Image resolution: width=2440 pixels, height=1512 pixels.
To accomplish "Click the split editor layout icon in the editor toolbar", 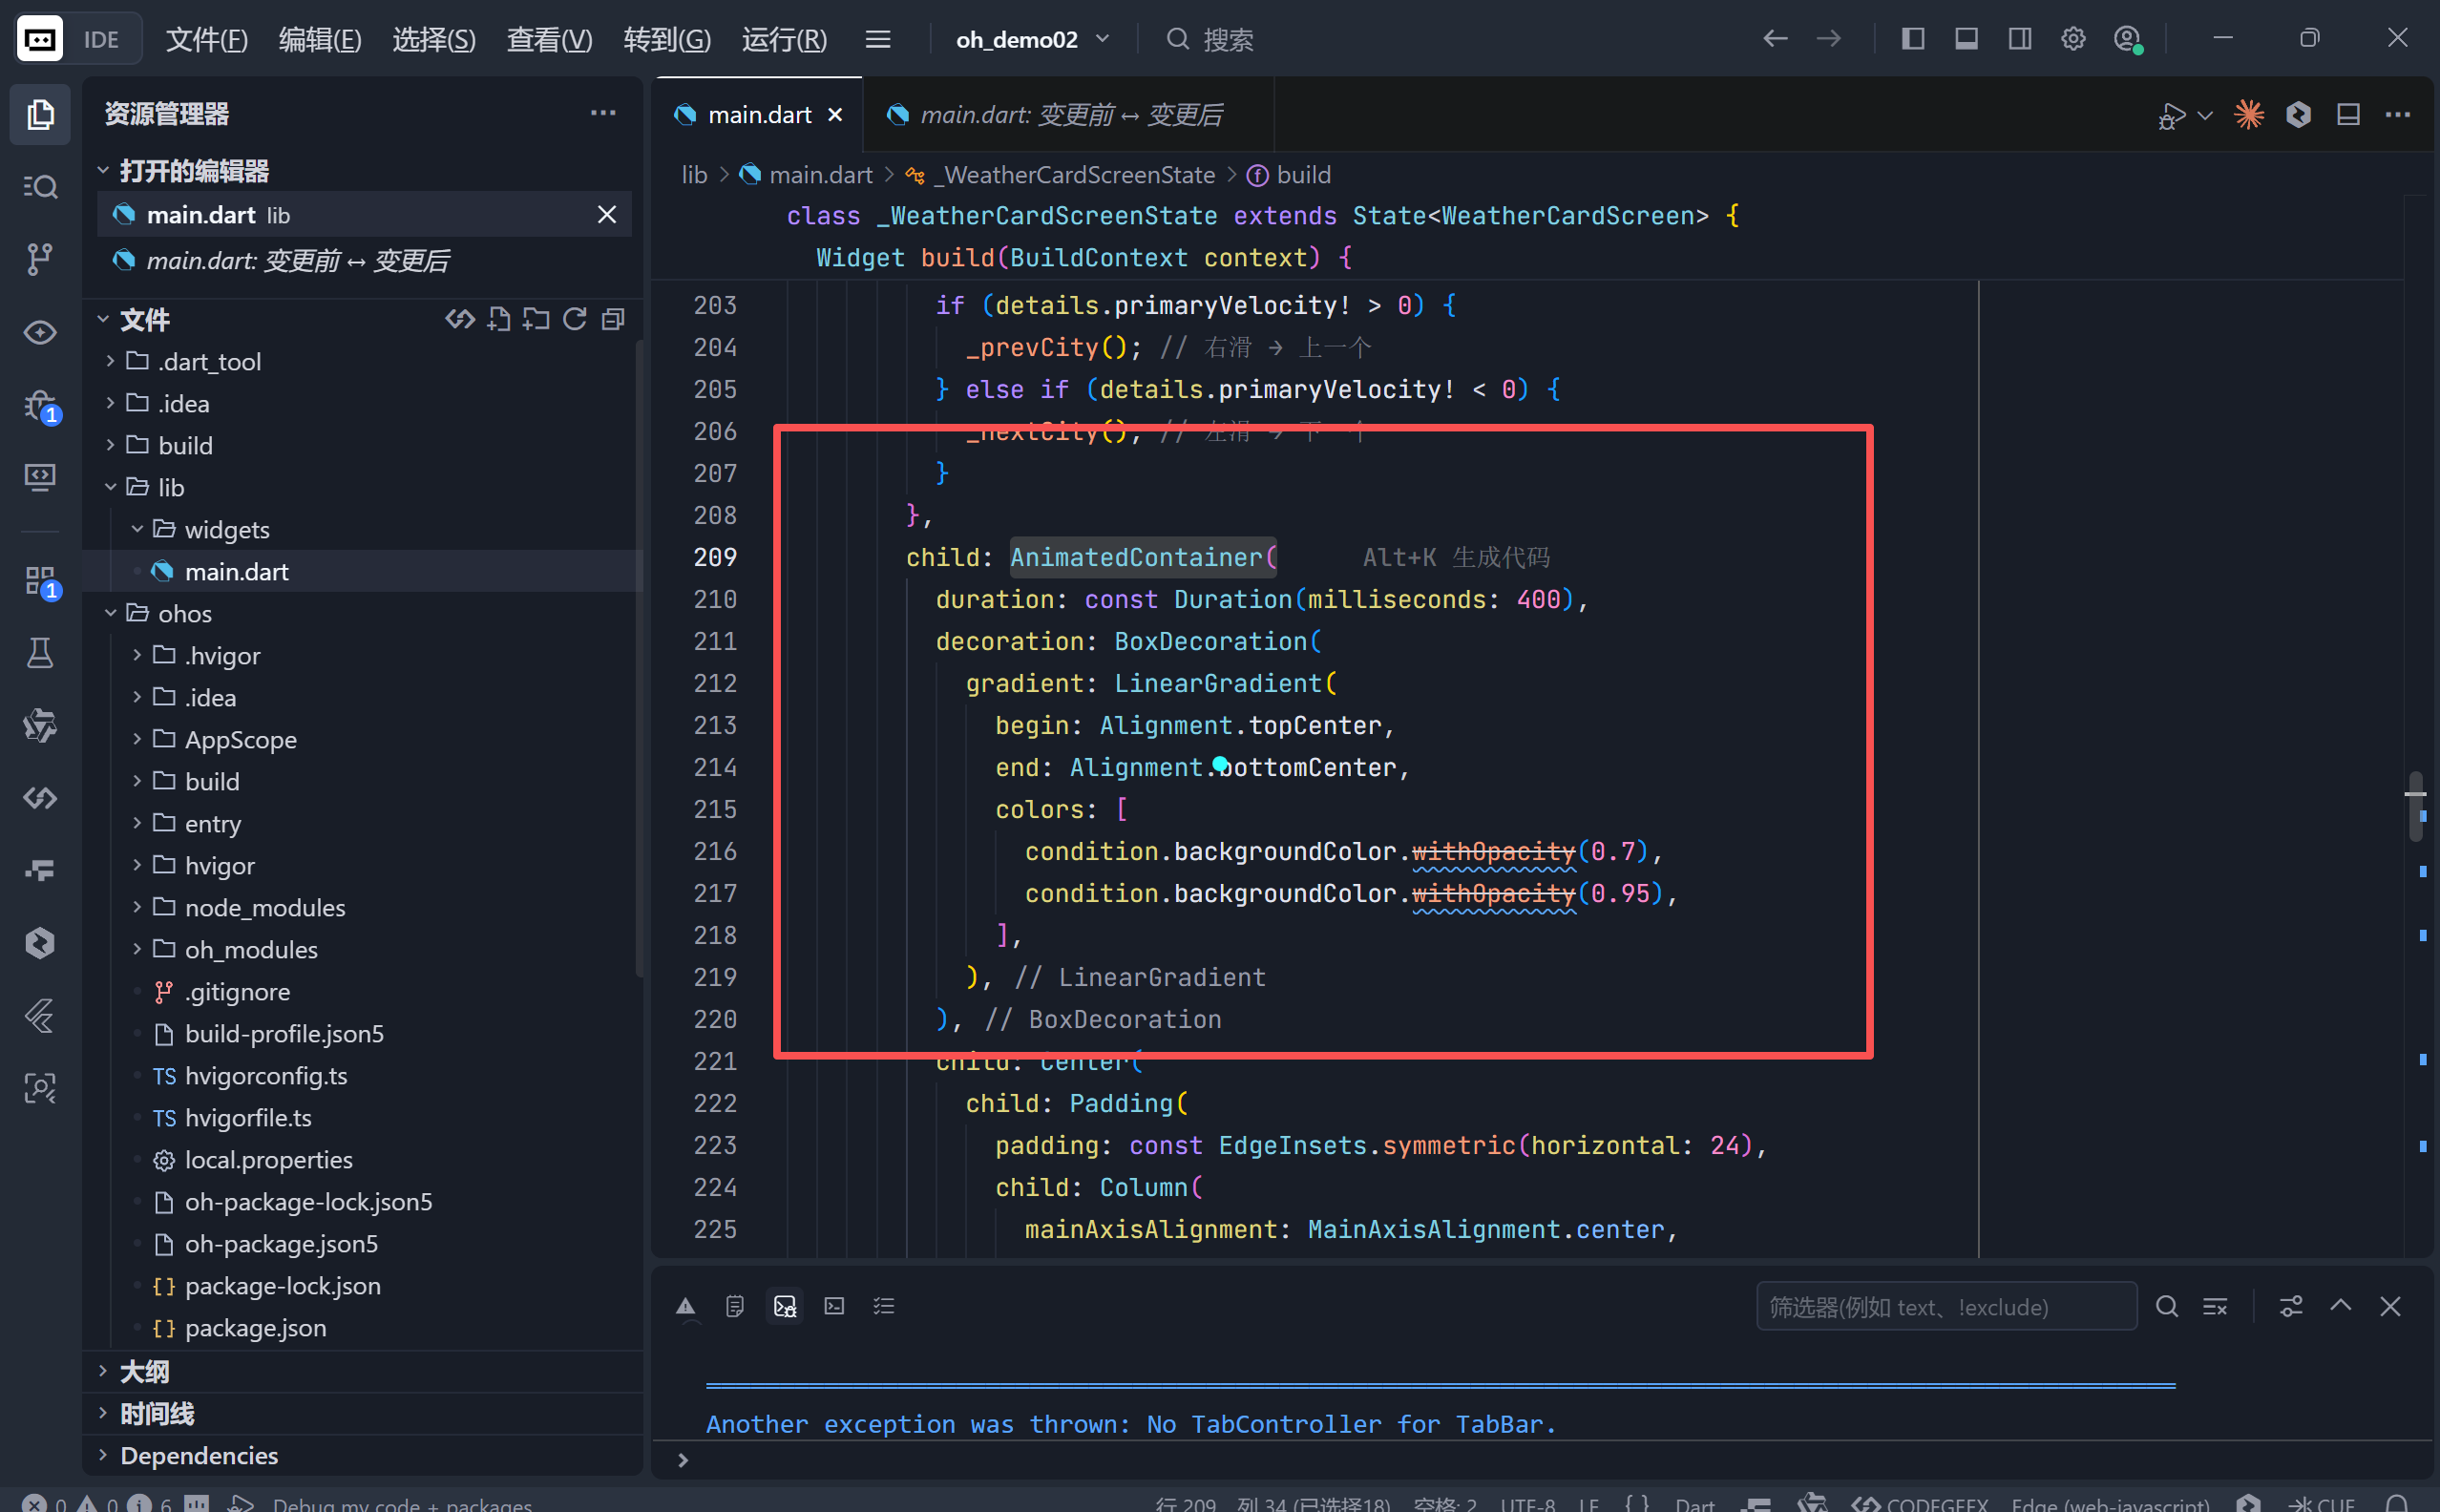I will coord(2348,115).
